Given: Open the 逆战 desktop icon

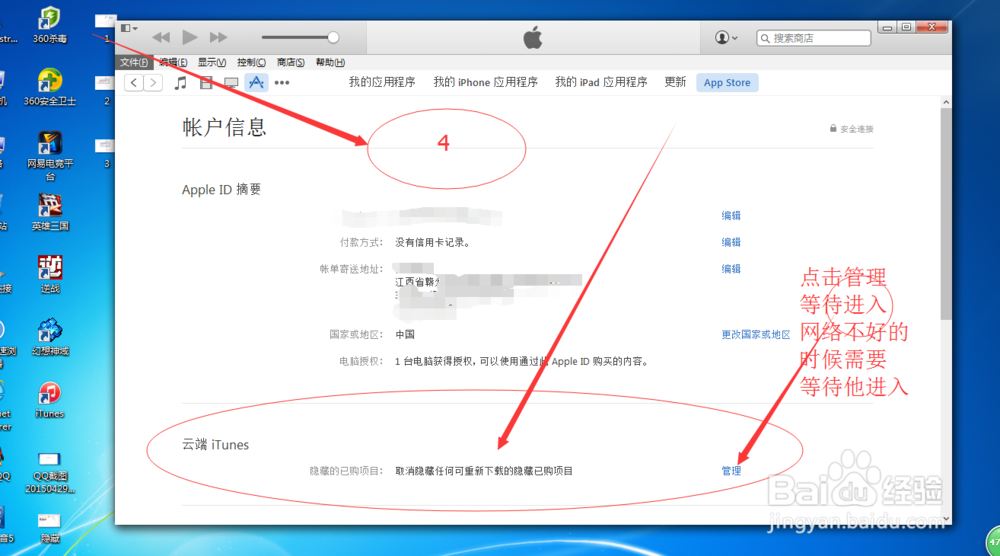Looking at the screenshot, I should point(50,275).
